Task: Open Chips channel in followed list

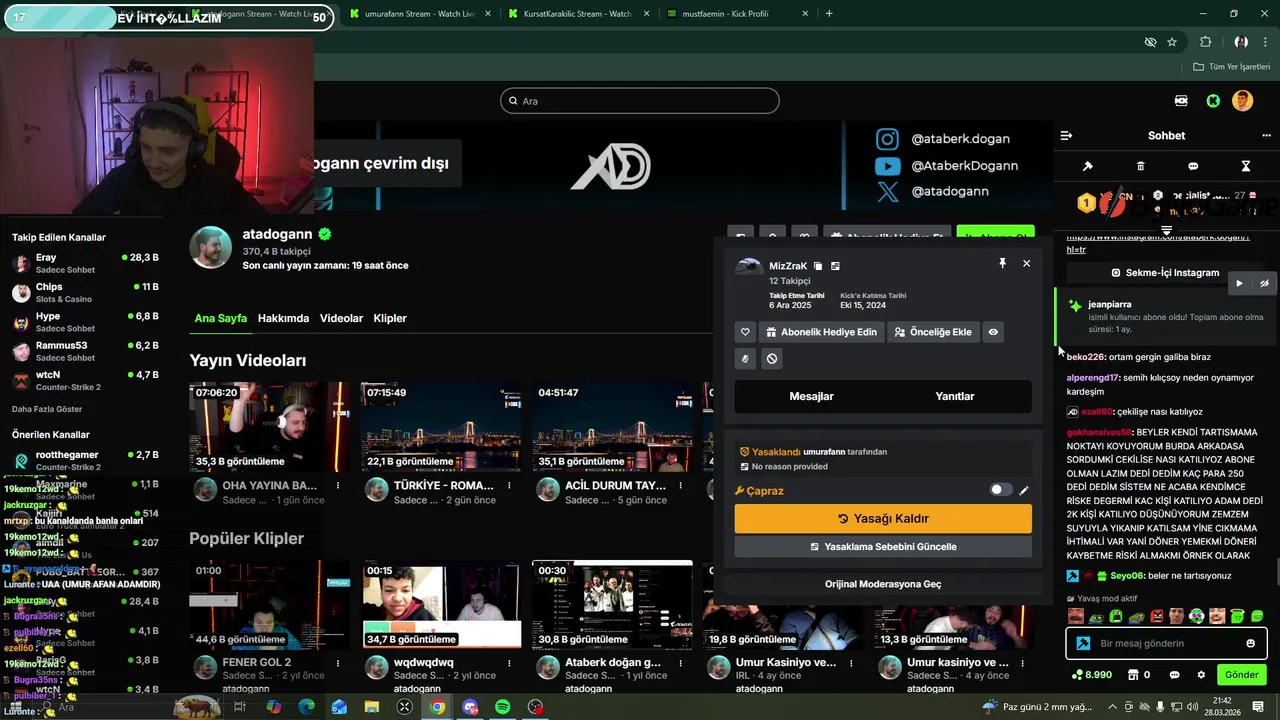Action: 85,292
